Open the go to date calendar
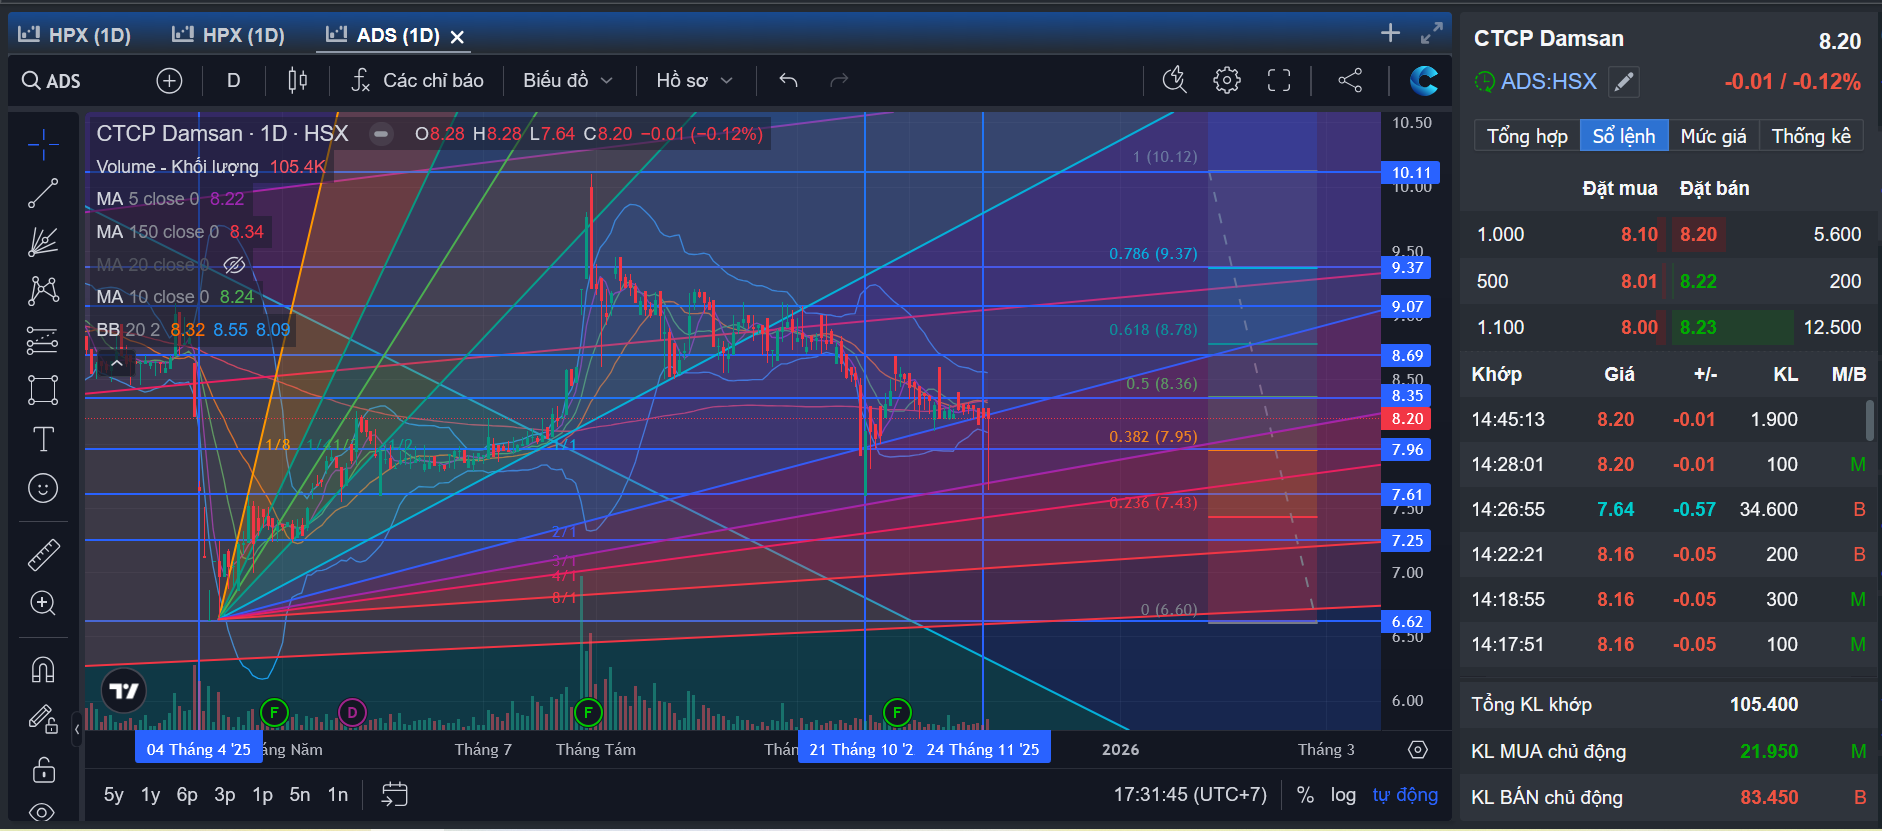 pyautogui.click(x=395, y=795)
